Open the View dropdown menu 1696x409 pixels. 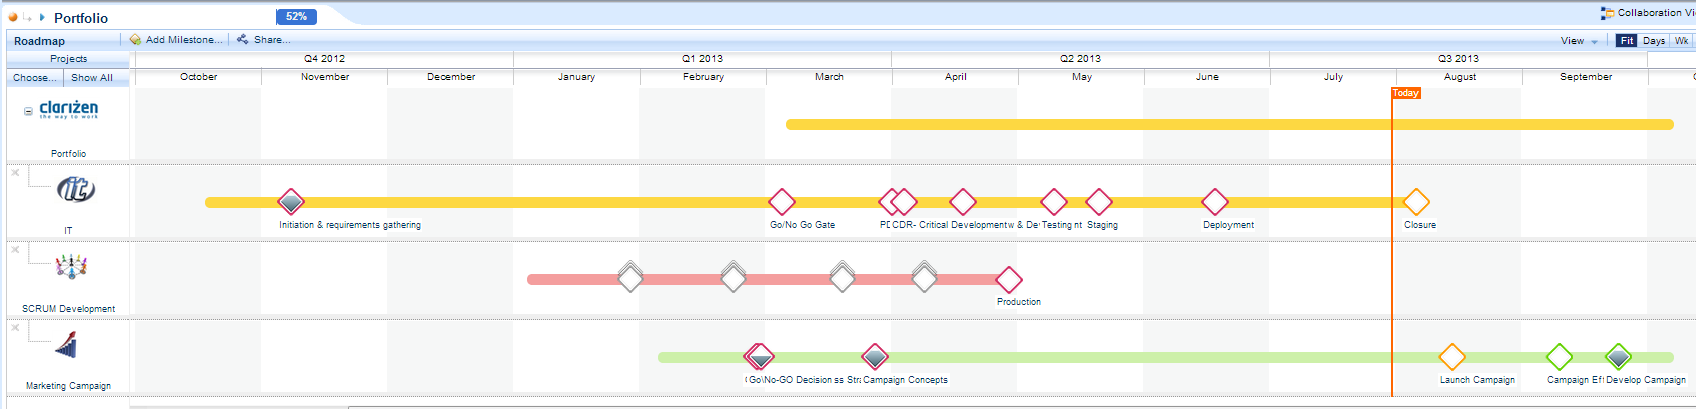[x=1579, y=41]
